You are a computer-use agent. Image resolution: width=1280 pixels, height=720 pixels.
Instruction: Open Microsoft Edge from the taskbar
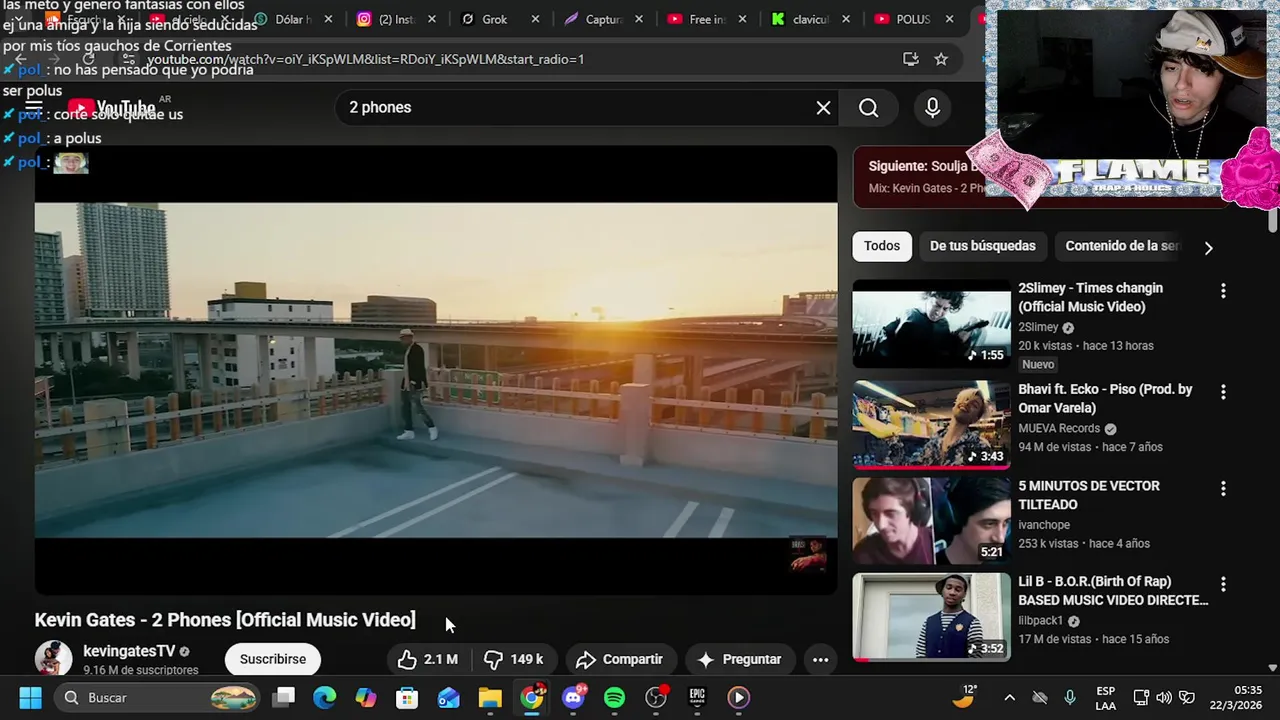[x=325, y=697]
